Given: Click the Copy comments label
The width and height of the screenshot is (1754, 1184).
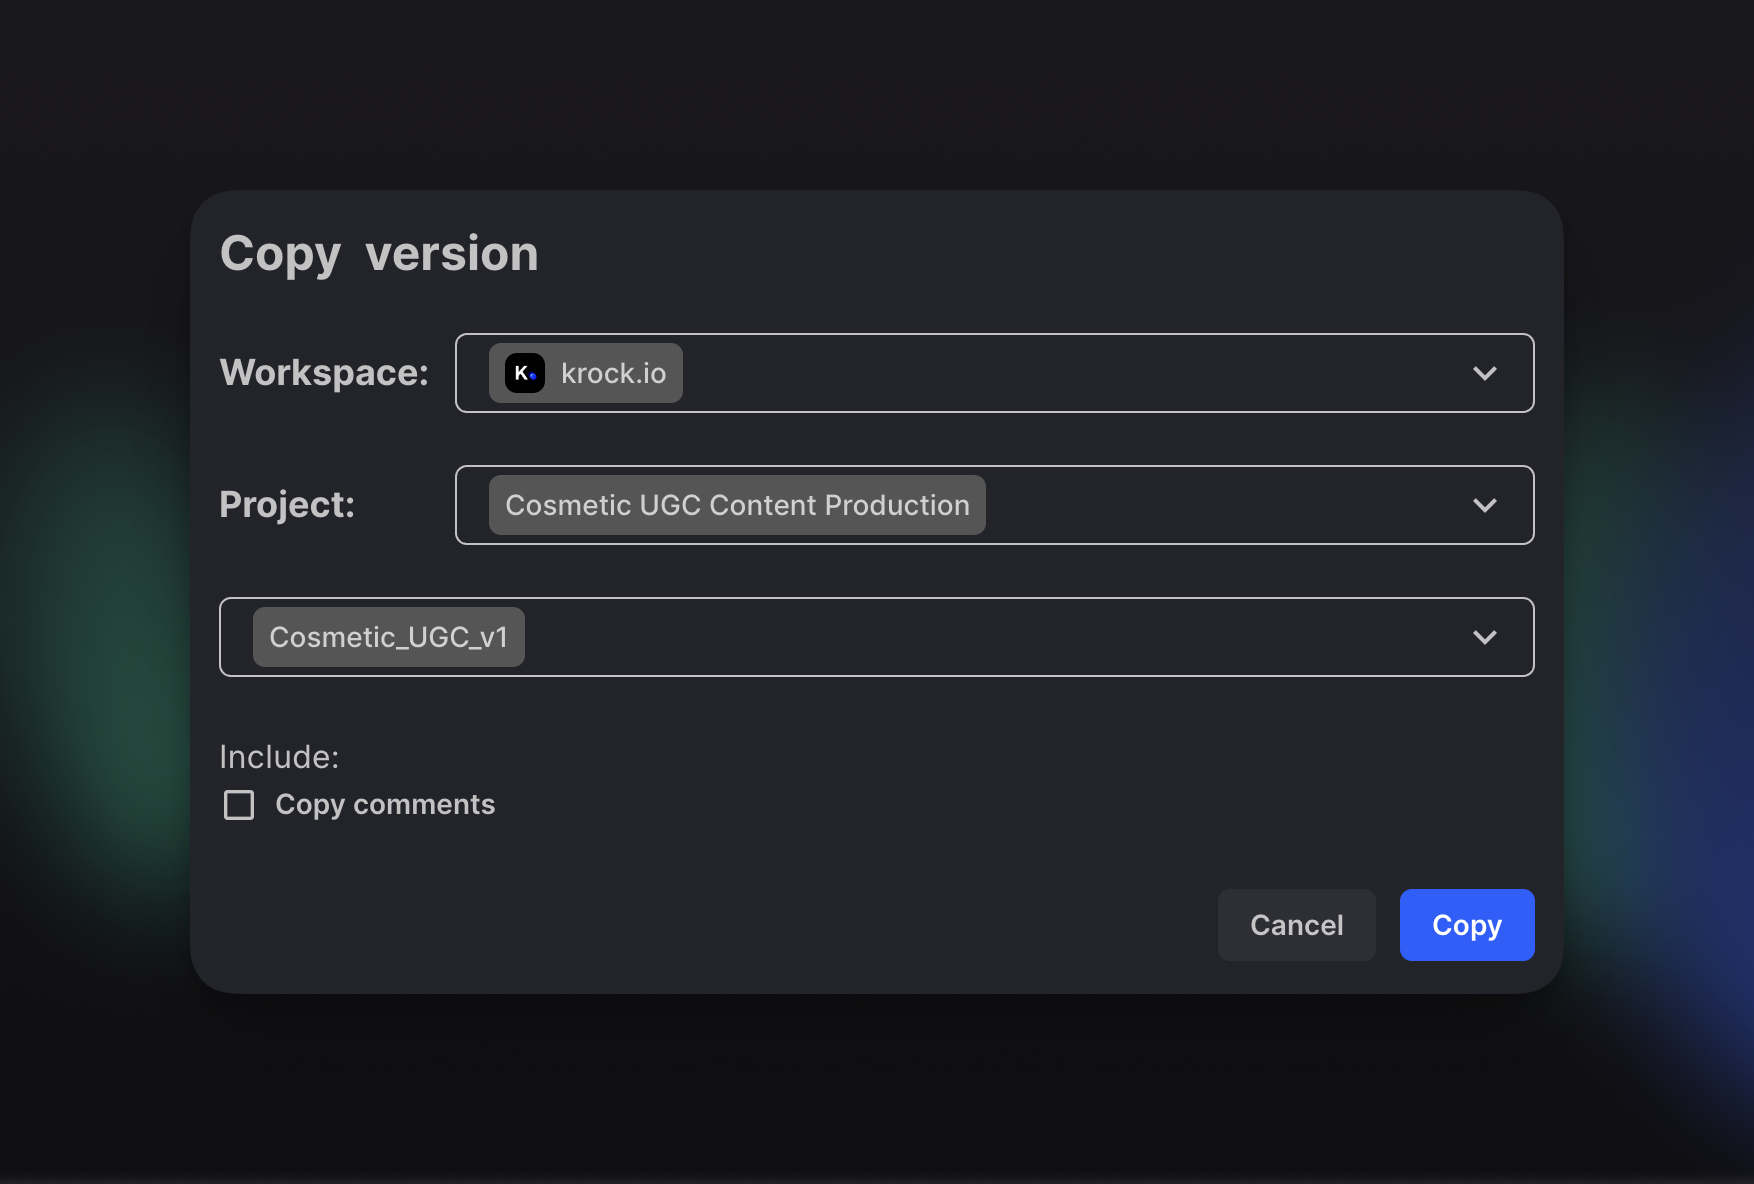Looking at the screenshot, I should pos(385,805).
